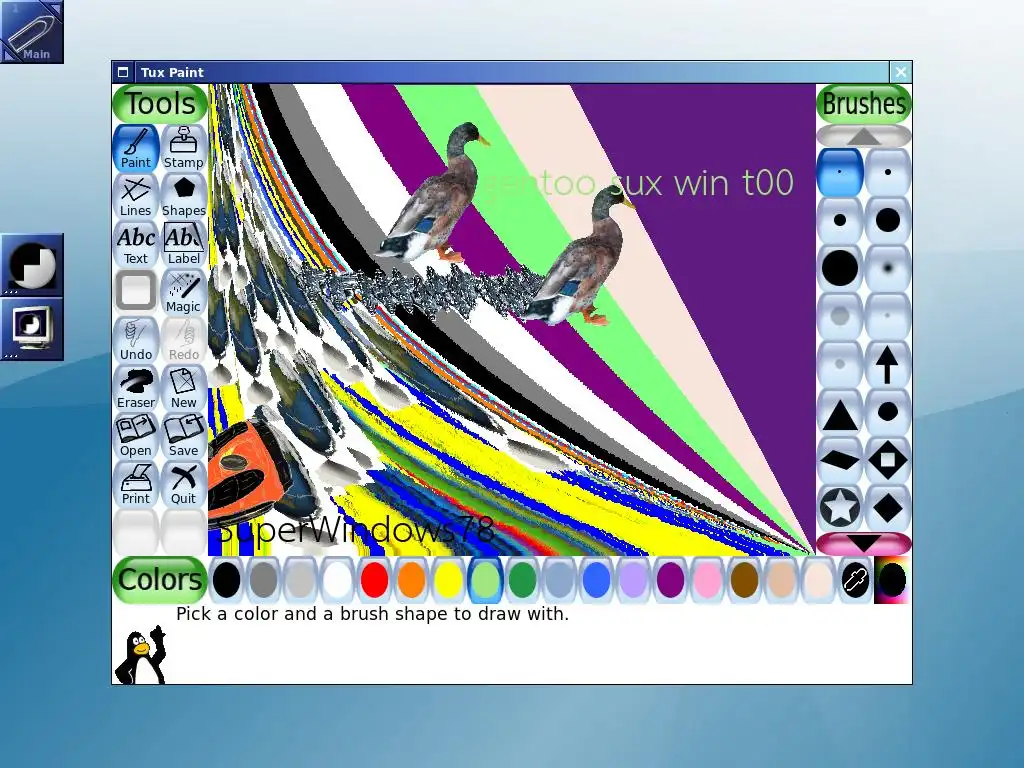Open the rainbow custom color chooser
The image size is (1024, 768).
892,579
